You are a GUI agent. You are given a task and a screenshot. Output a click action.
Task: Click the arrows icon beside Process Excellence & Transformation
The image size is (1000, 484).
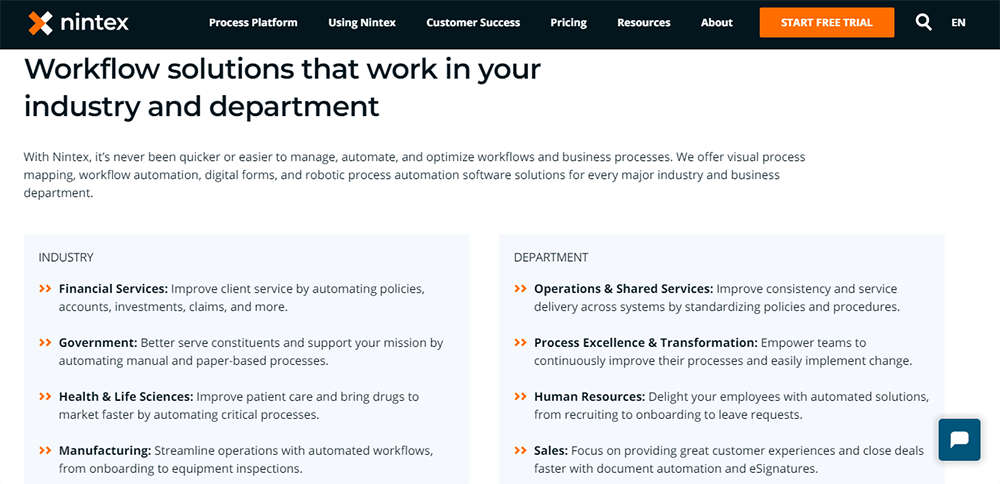pos(520,343)
